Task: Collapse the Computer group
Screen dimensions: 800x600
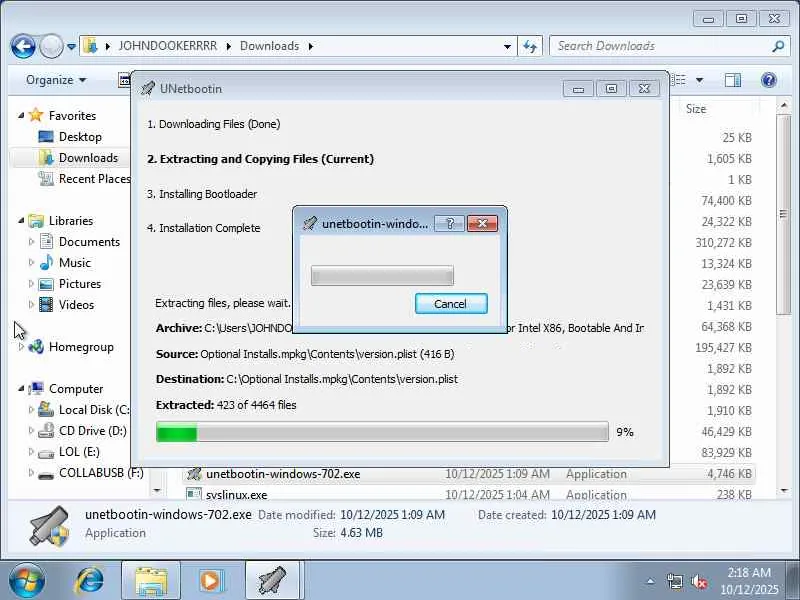Action: 21,389
